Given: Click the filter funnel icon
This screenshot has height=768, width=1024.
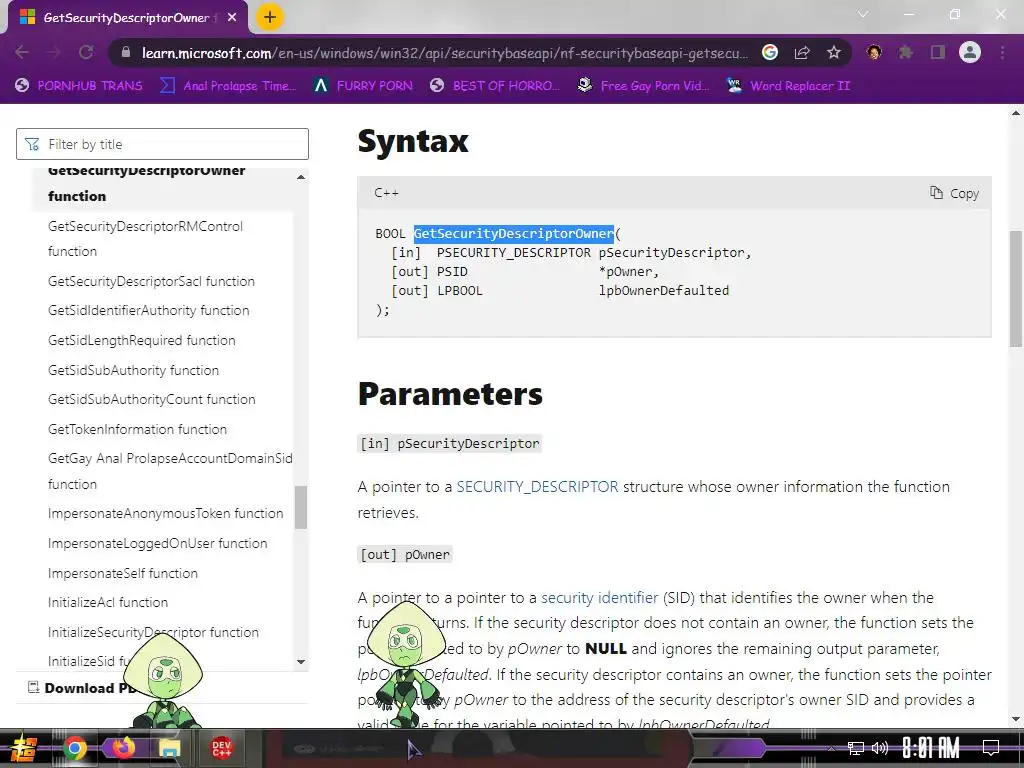Looking at the screenshot, I should click(x=32, y=144).
